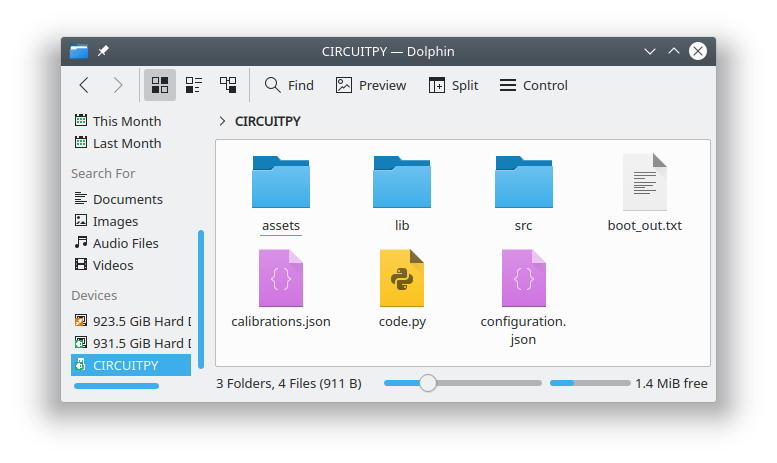Toggle the pin on all desktops button
777x463 pixels.
103,51
